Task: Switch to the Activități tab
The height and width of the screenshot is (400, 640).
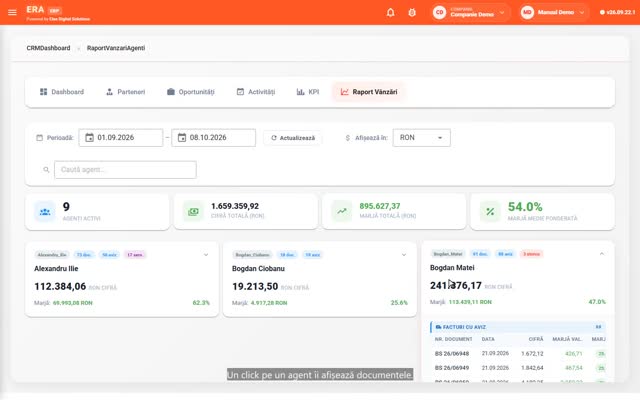Action: click(x=256, y=92)
